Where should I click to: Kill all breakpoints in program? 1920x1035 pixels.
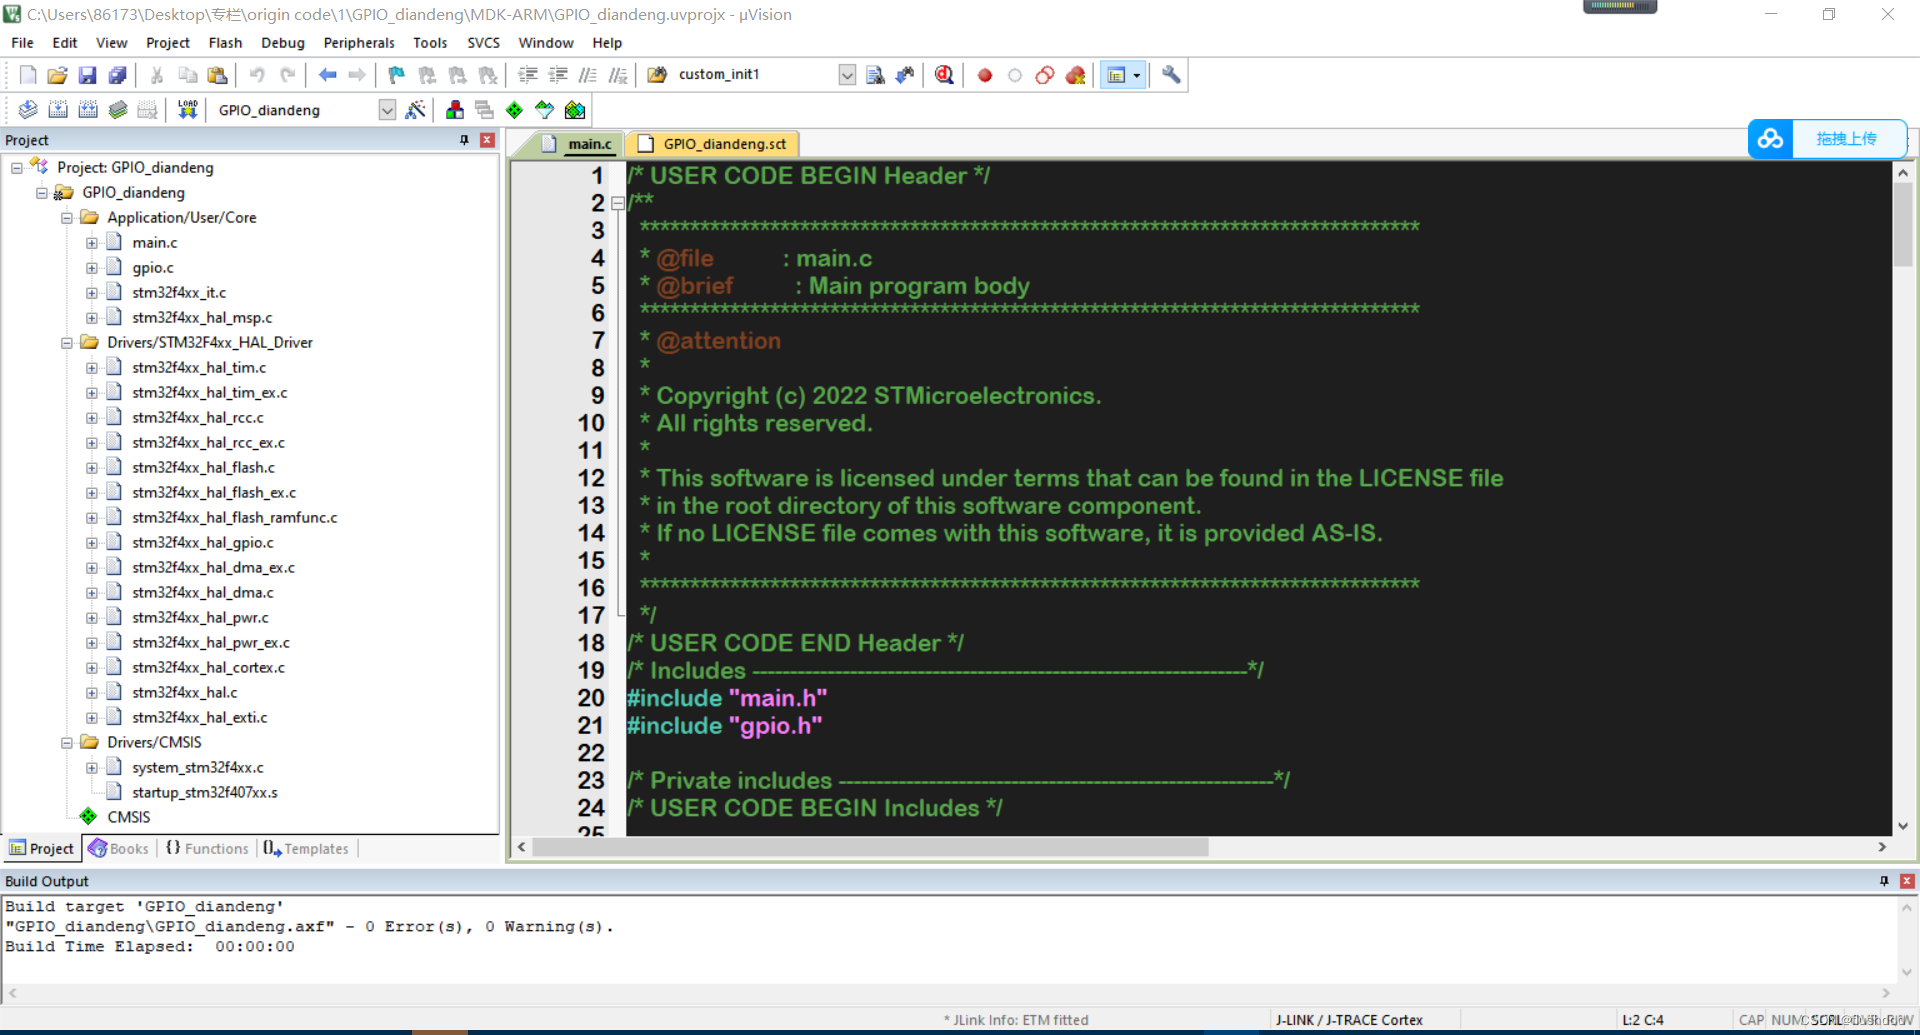tap(1076, 75)
